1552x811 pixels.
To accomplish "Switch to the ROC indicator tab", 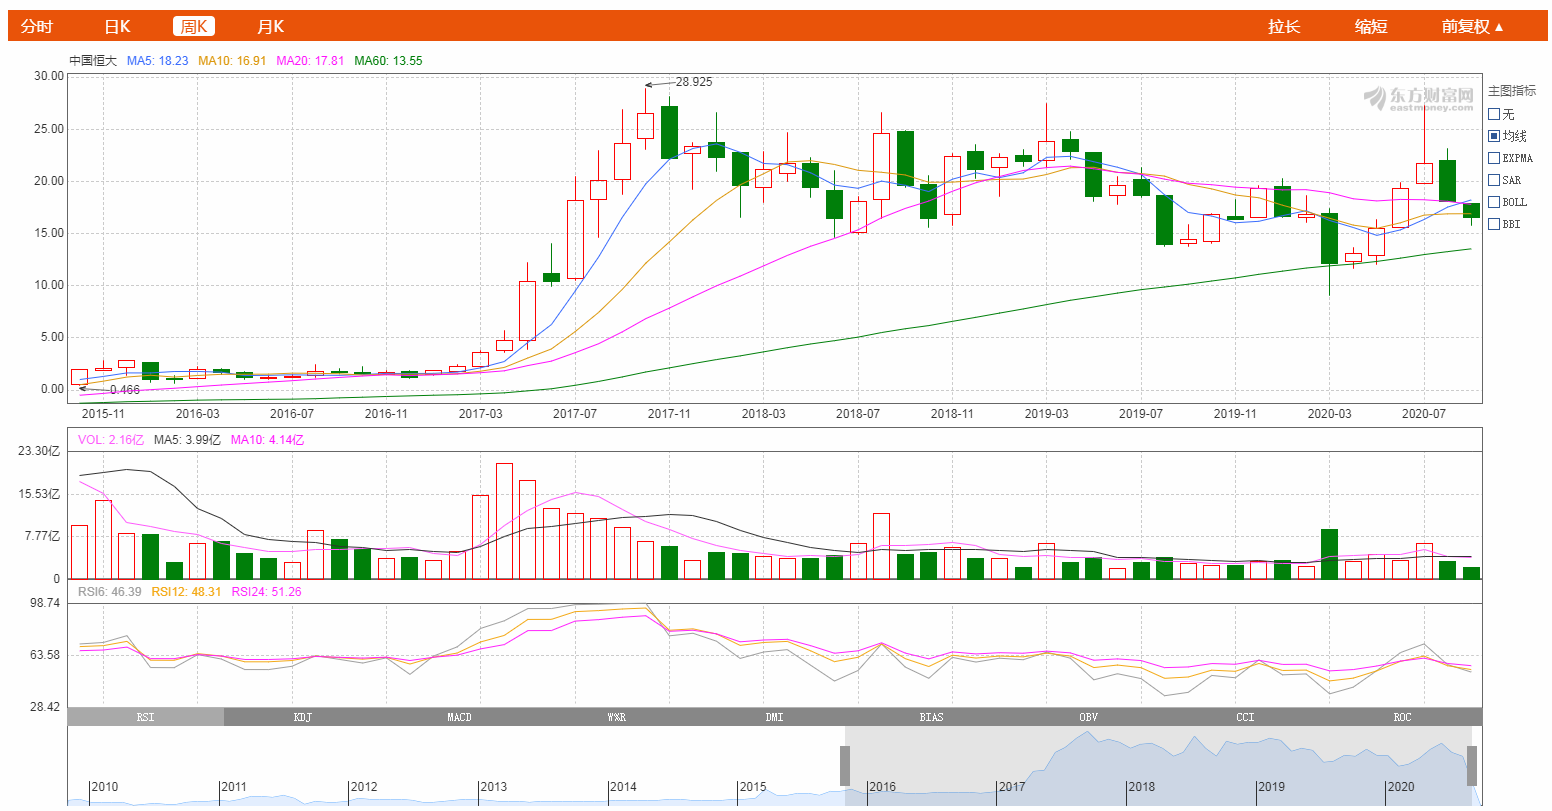I will point(1402,717).
